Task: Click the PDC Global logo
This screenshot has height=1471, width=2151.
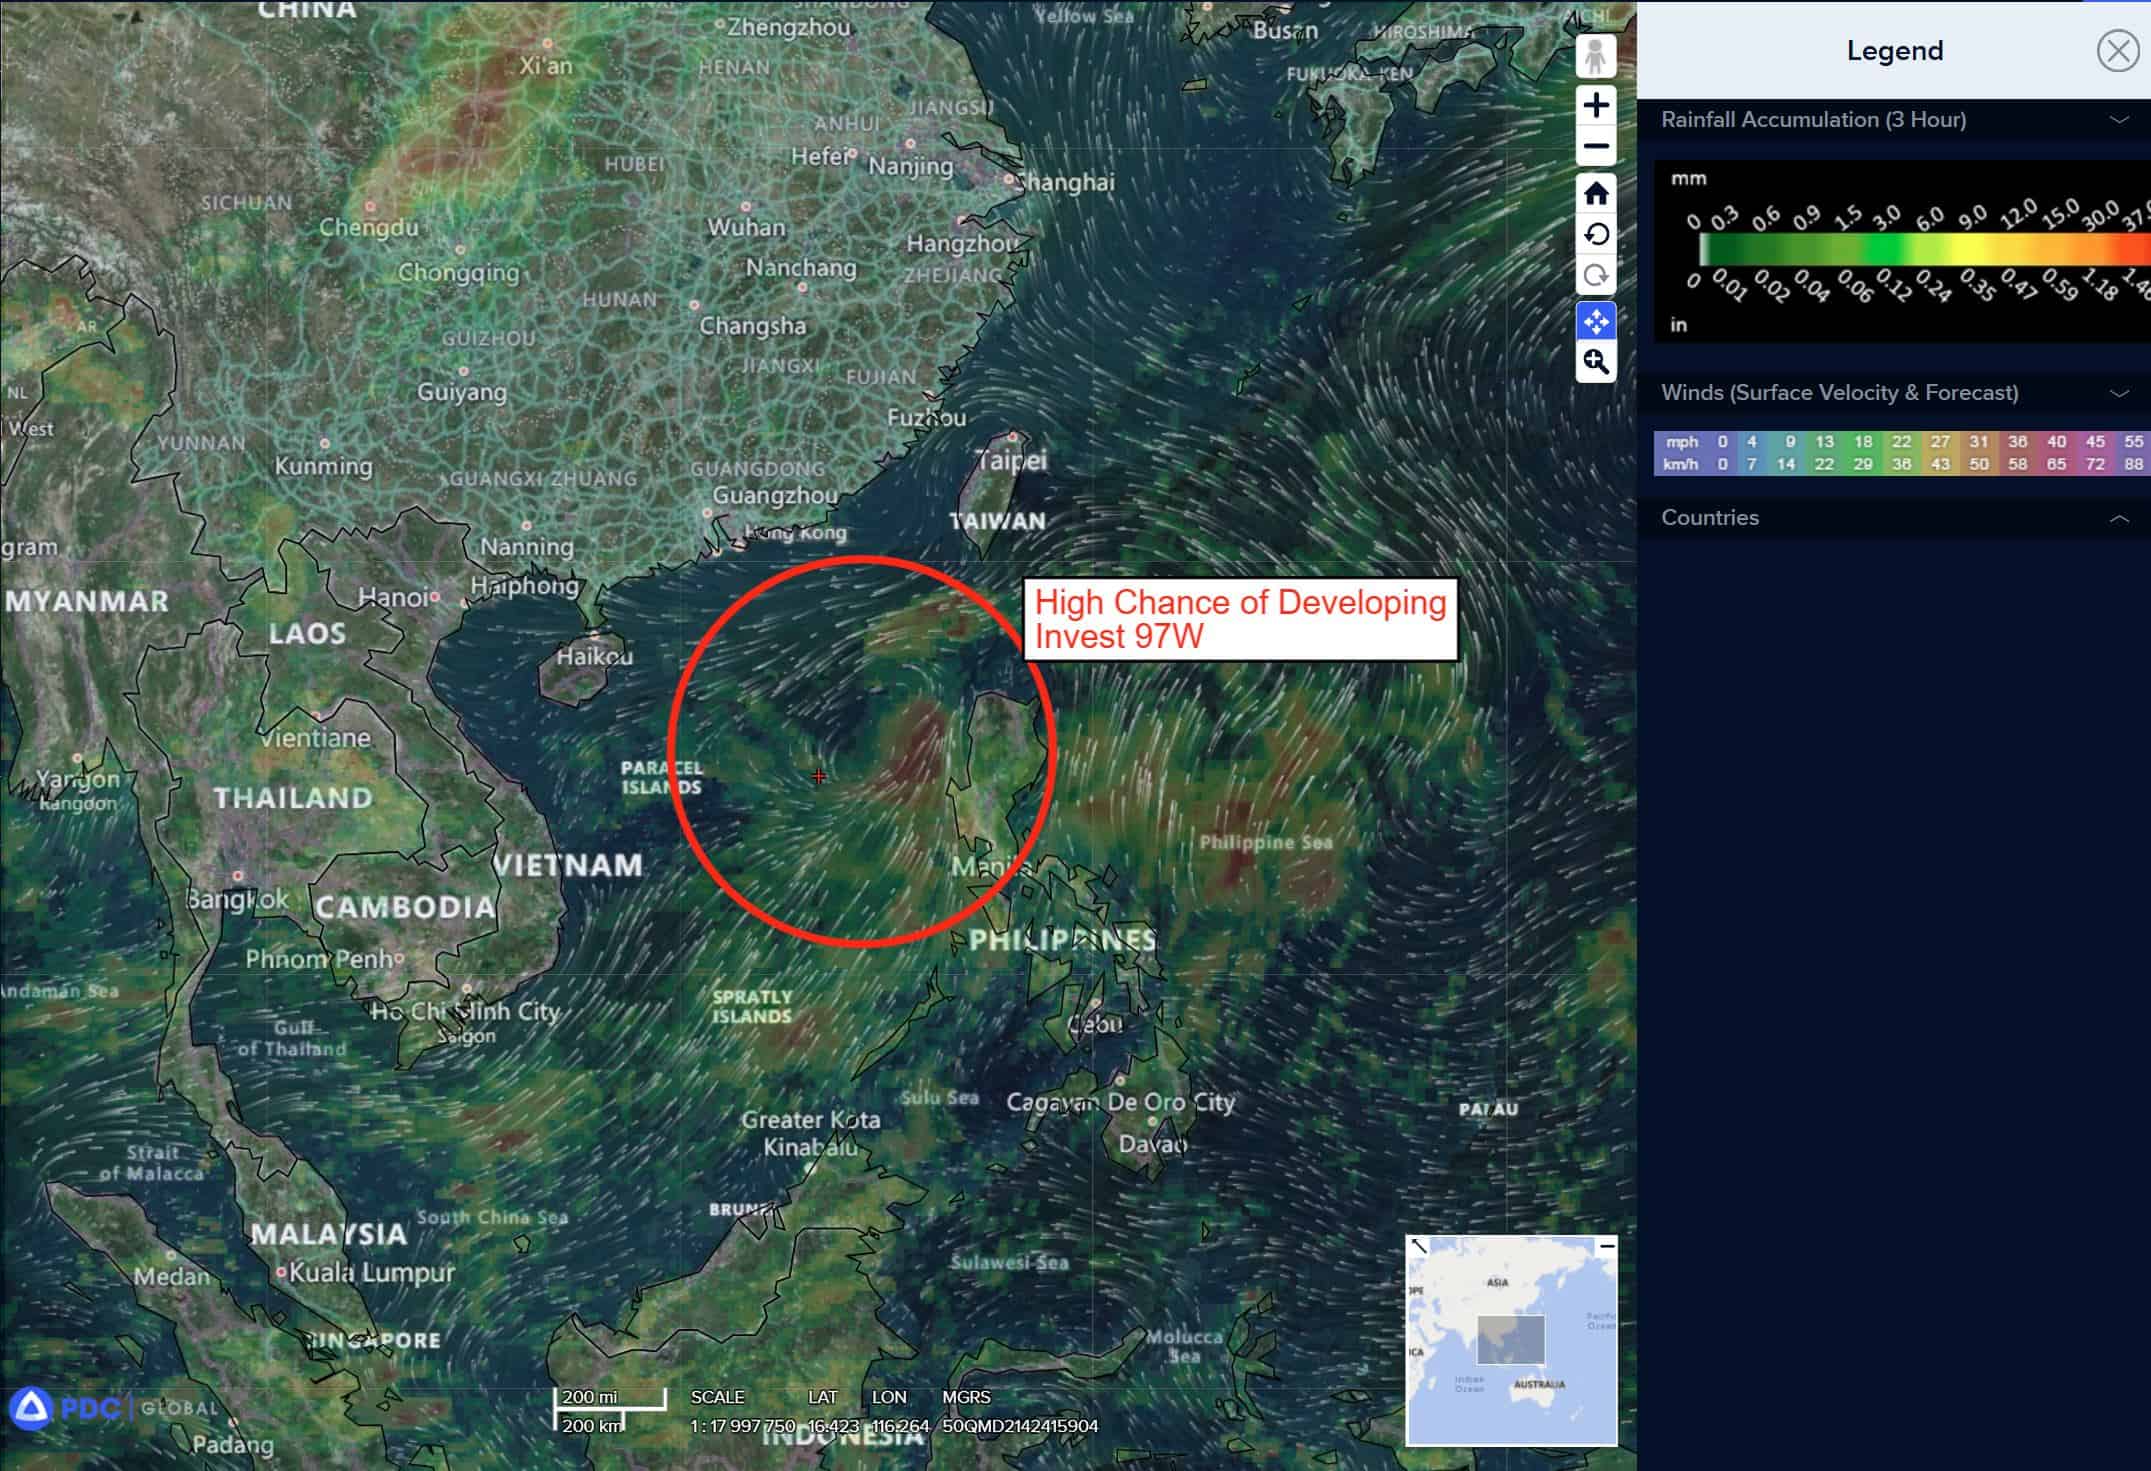Action: tap(113, 1408)
